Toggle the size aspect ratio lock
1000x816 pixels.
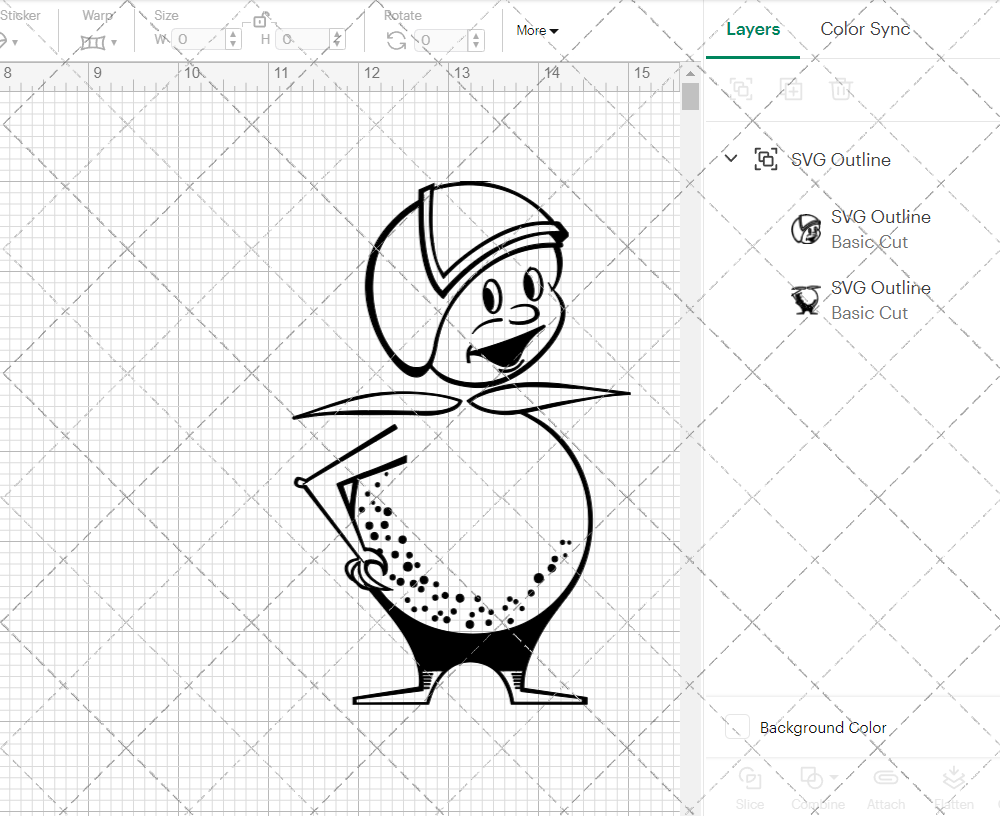[x=260, y=20]
